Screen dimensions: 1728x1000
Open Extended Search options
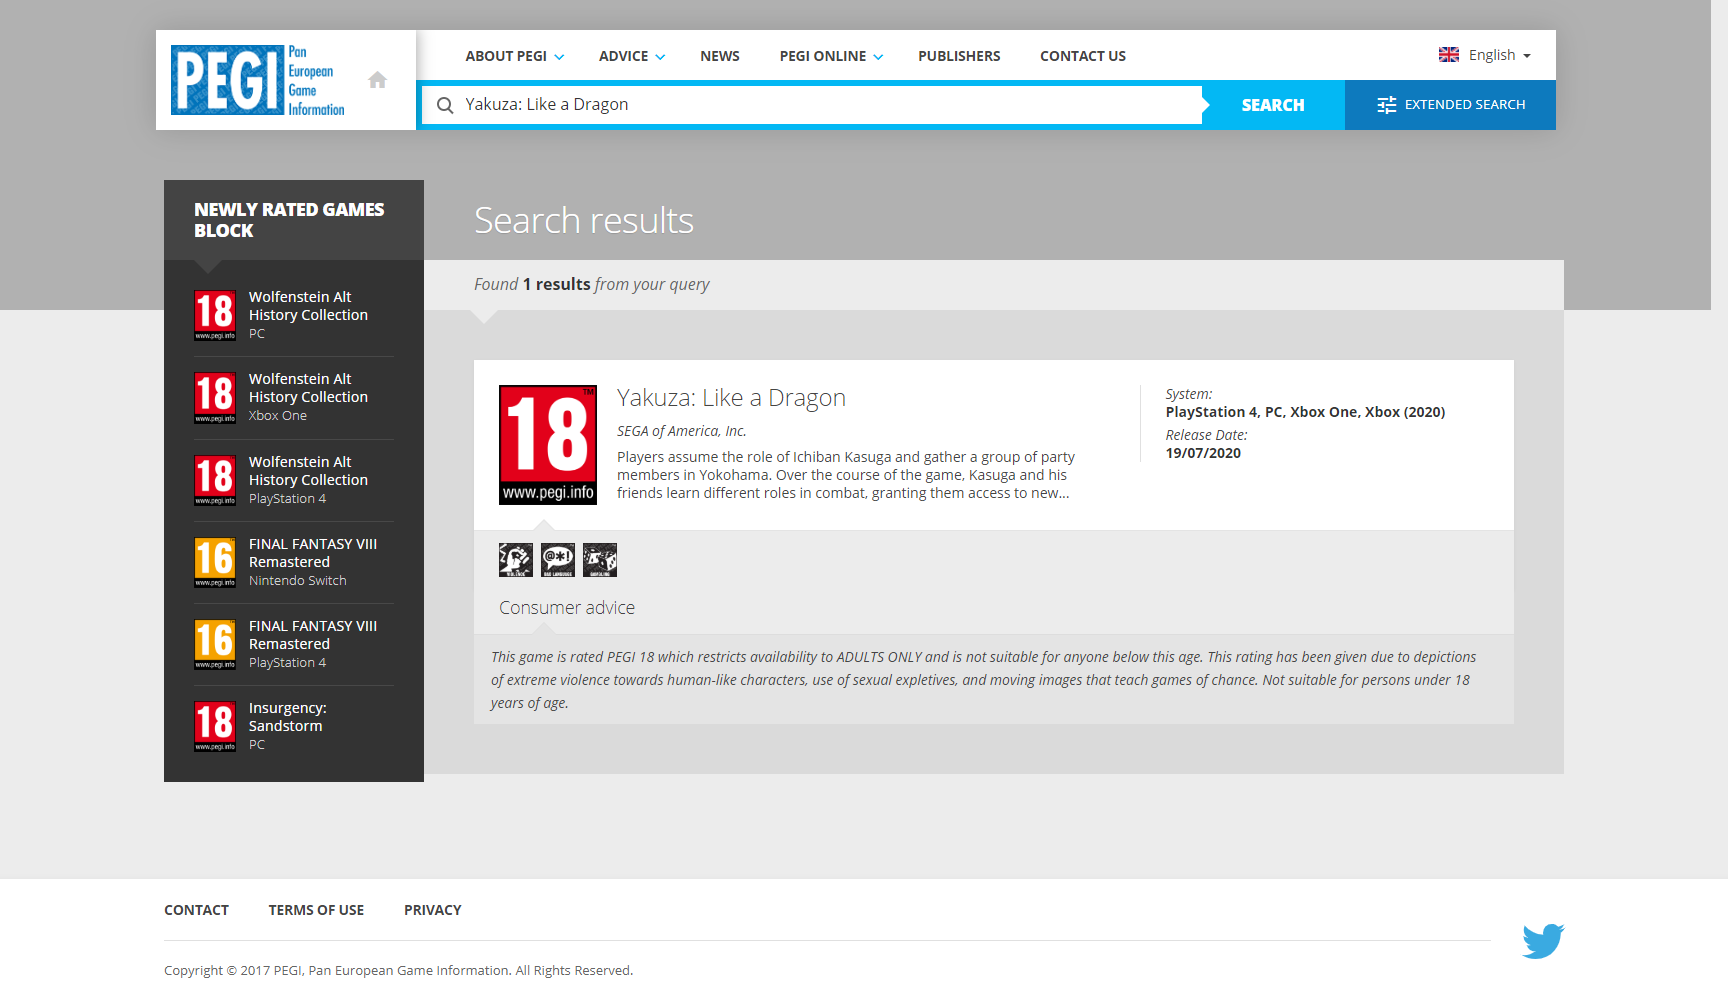coord(1450,105)
